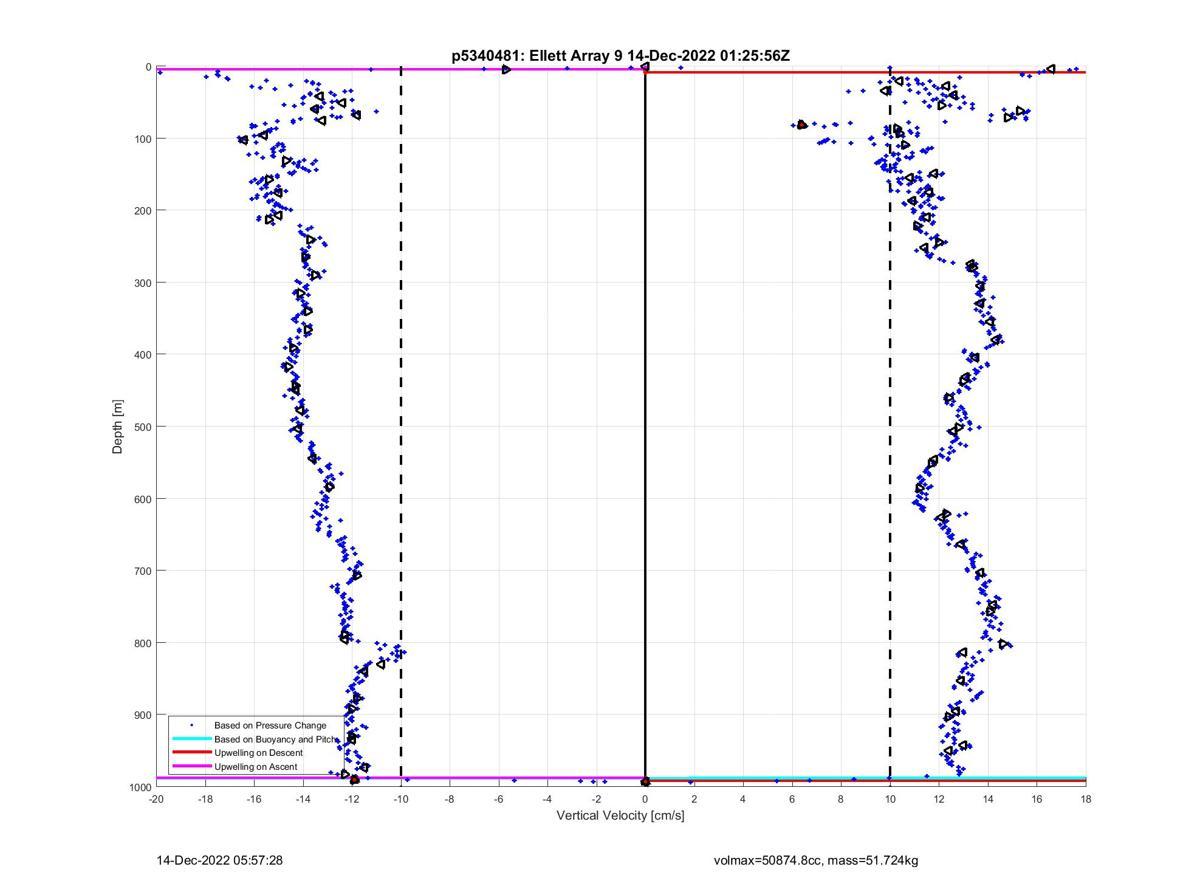Screen dimensions: 1200x885
Task: Click the cyan line sample in legend
Action: point(191,739)
